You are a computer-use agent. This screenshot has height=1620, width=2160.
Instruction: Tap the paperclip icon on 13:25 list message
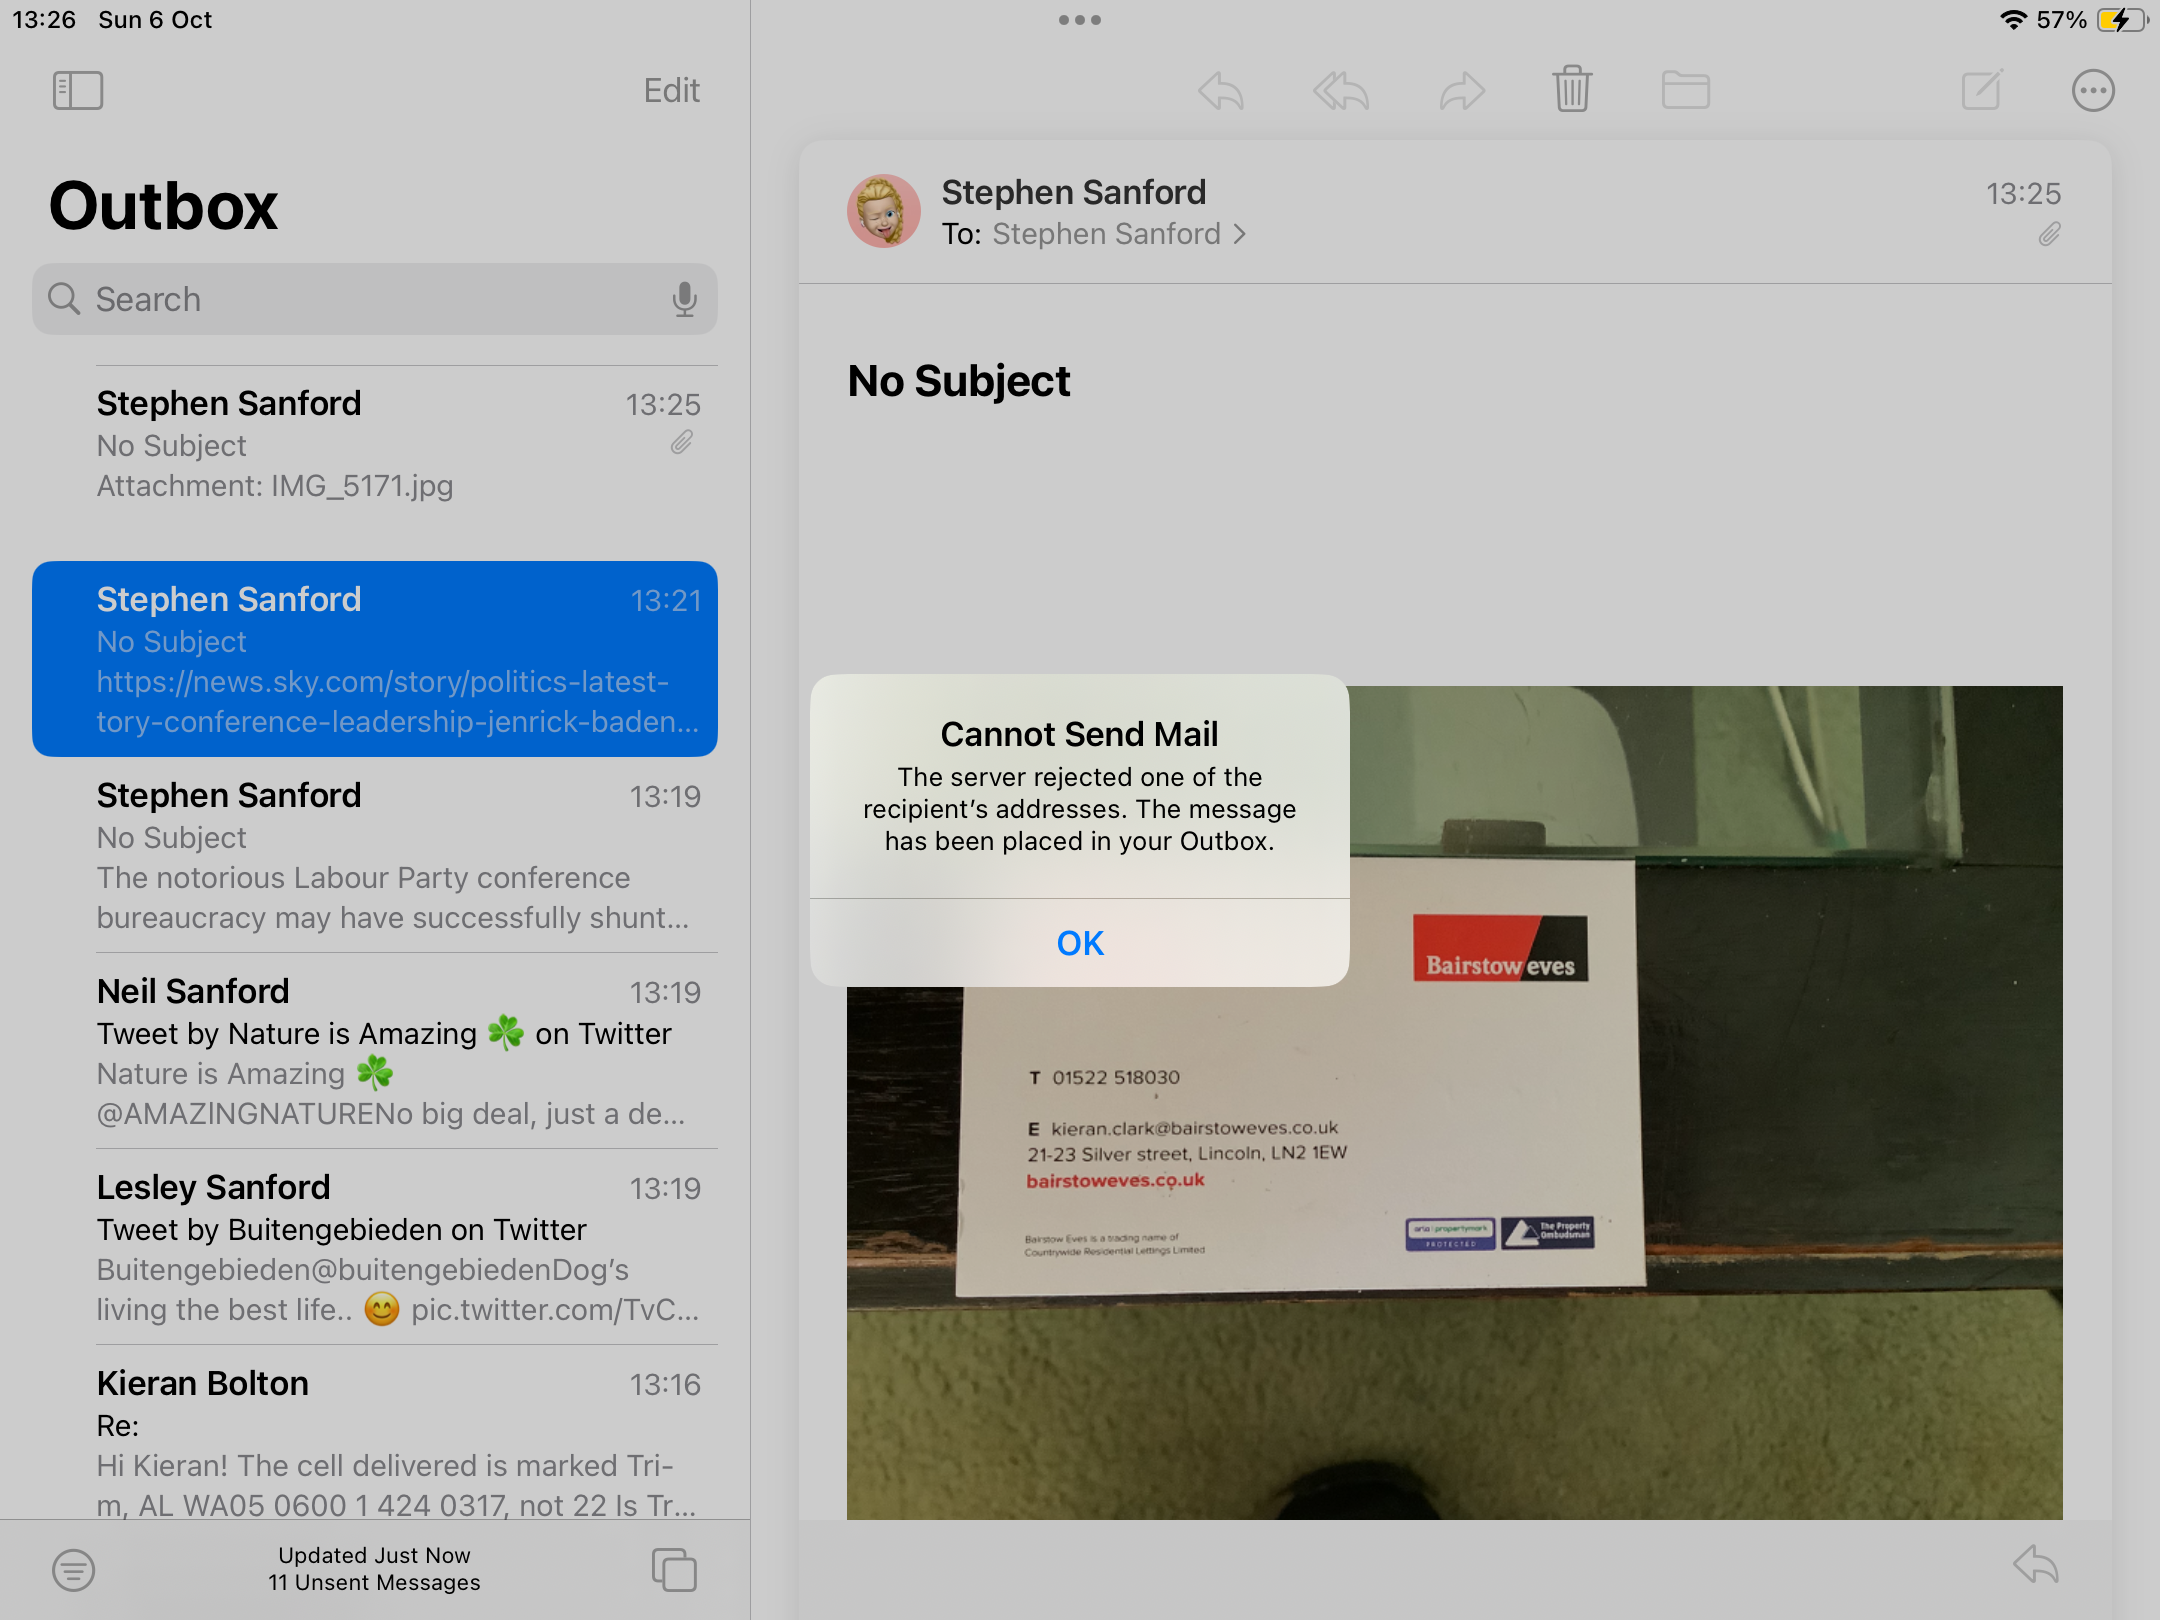click(x=682, y=442)
